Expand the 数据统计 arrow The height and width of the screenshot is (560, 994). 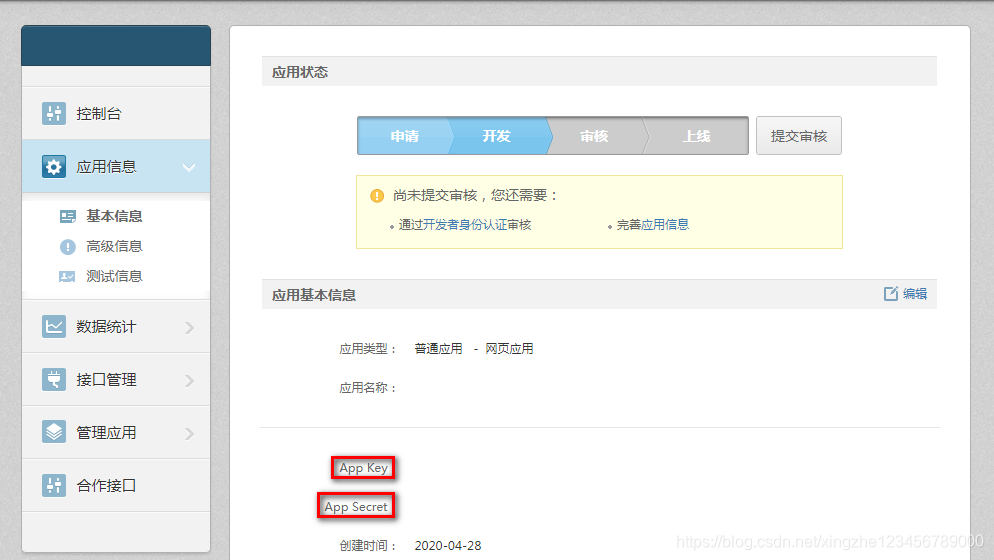[190, 327]
